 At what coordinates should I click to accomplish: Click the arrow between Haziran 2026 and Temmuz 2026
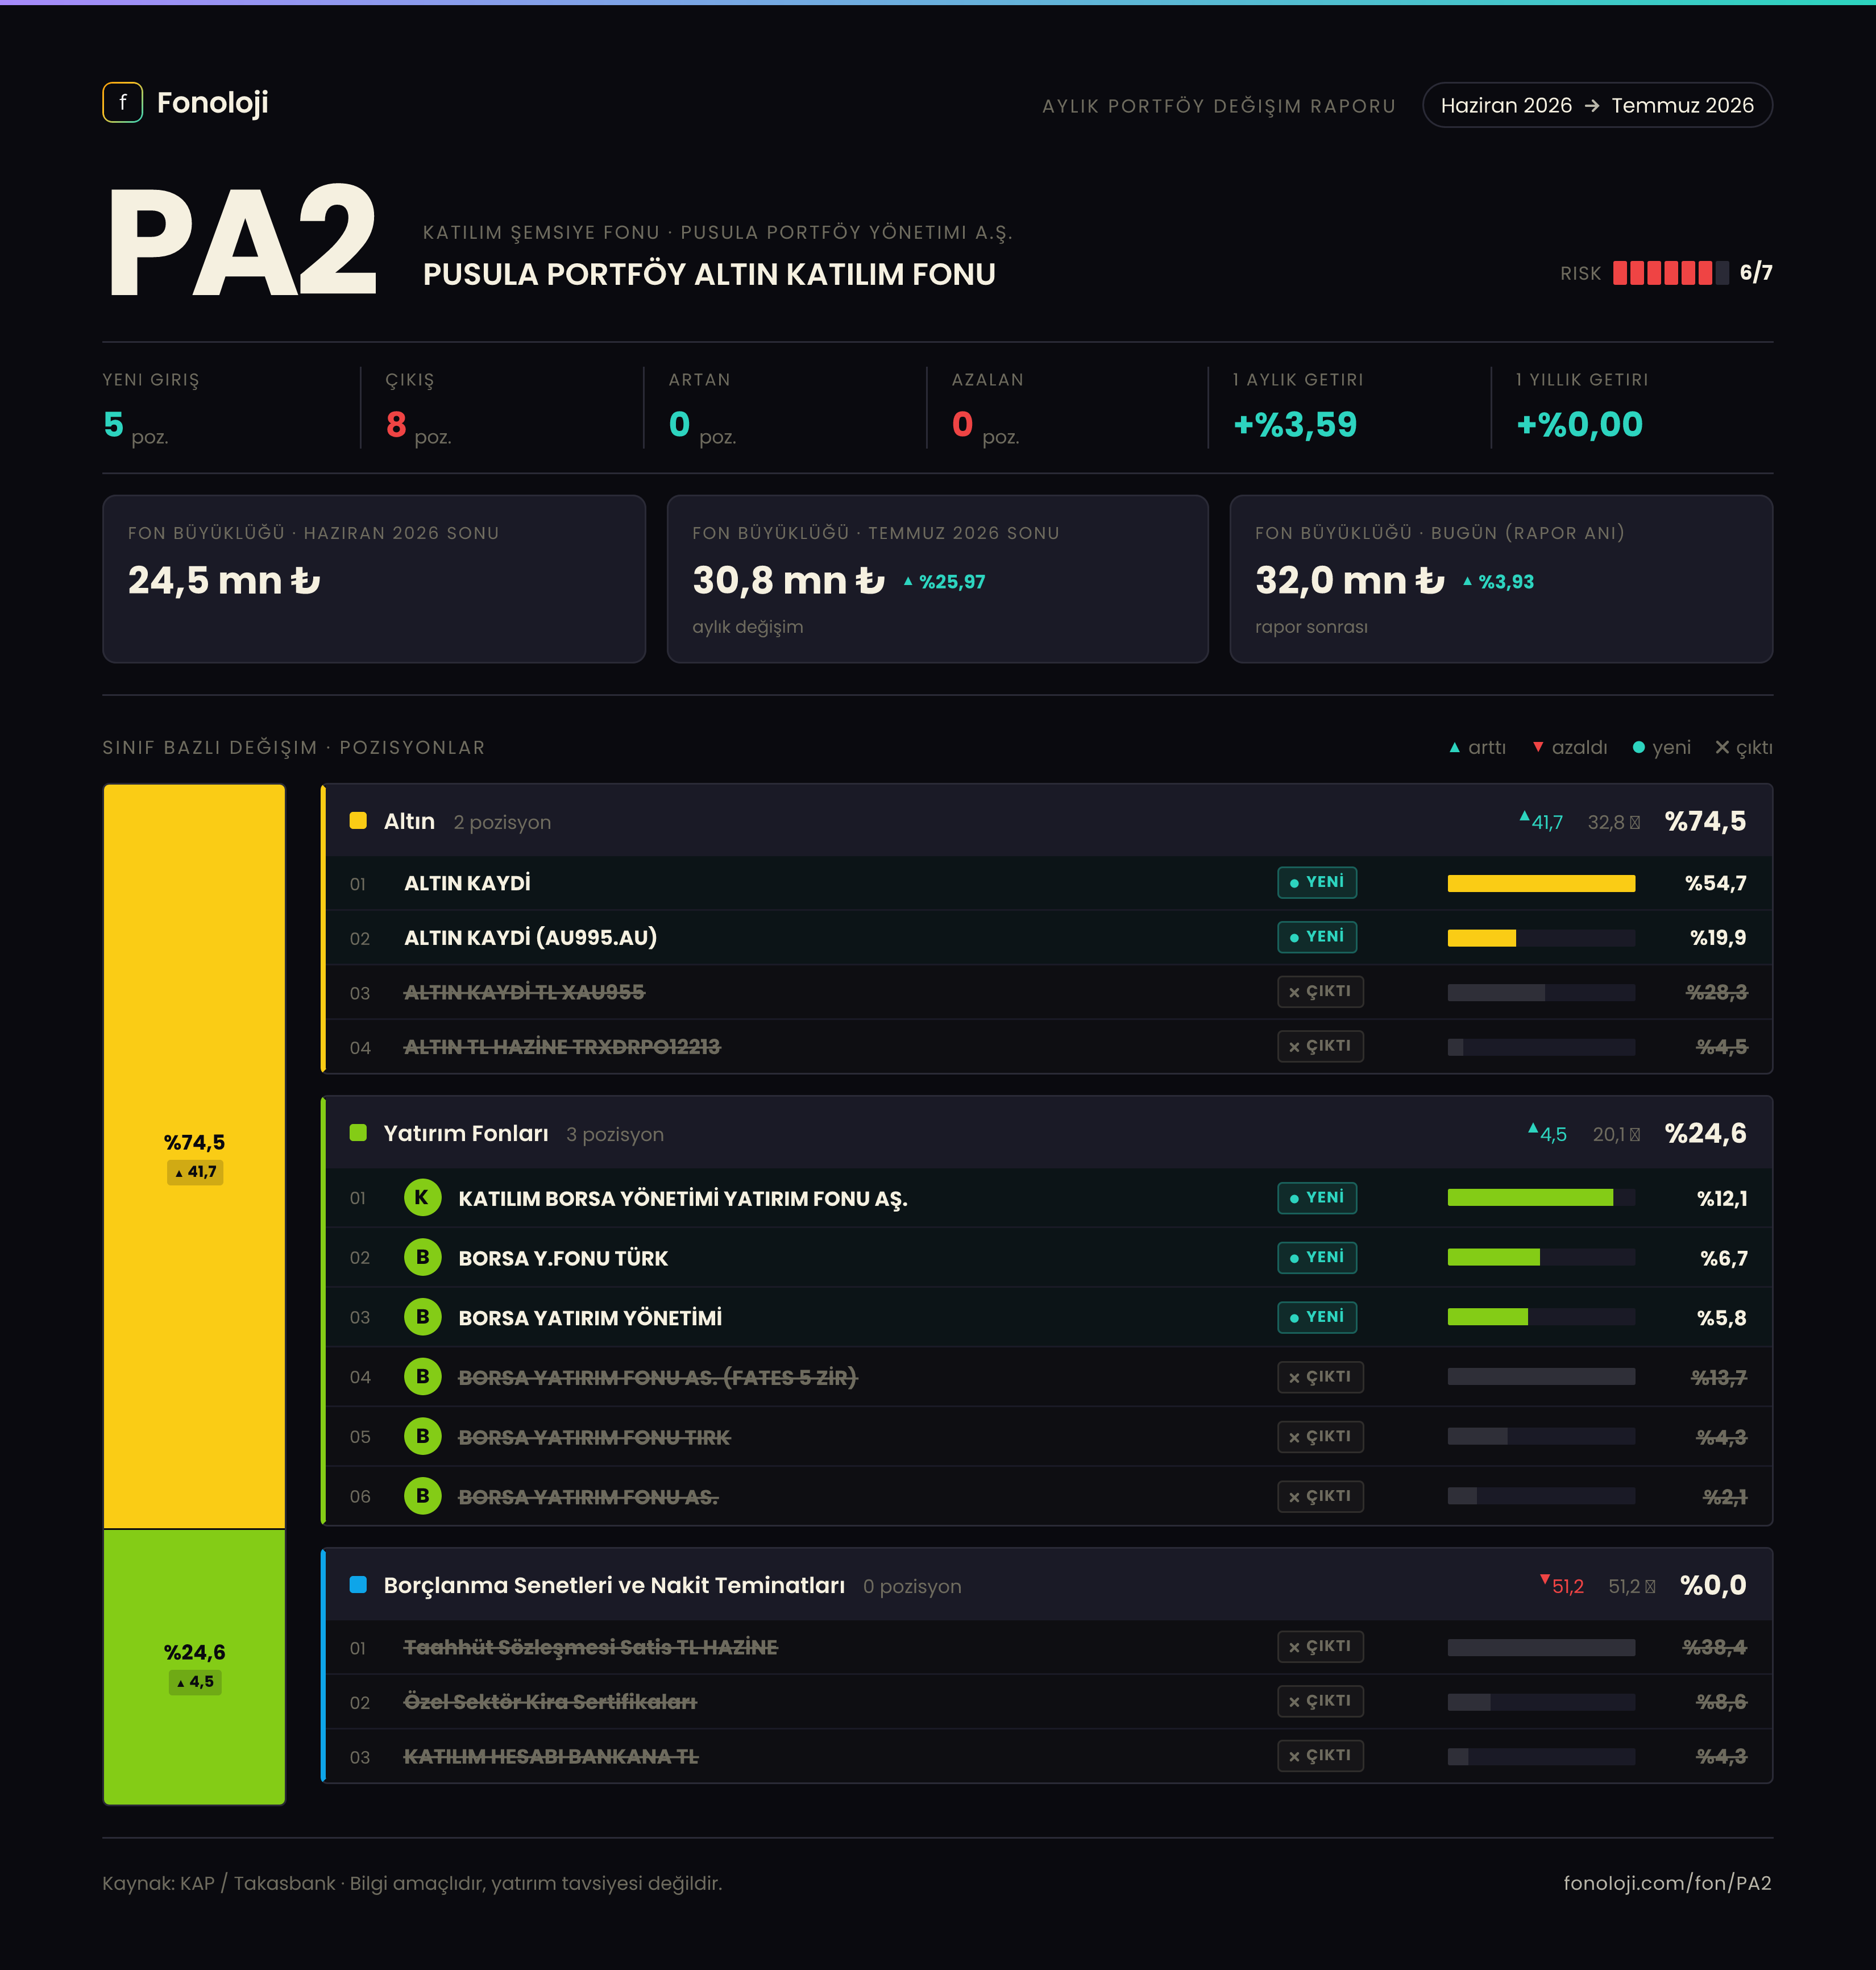[x=1592, y=106]
